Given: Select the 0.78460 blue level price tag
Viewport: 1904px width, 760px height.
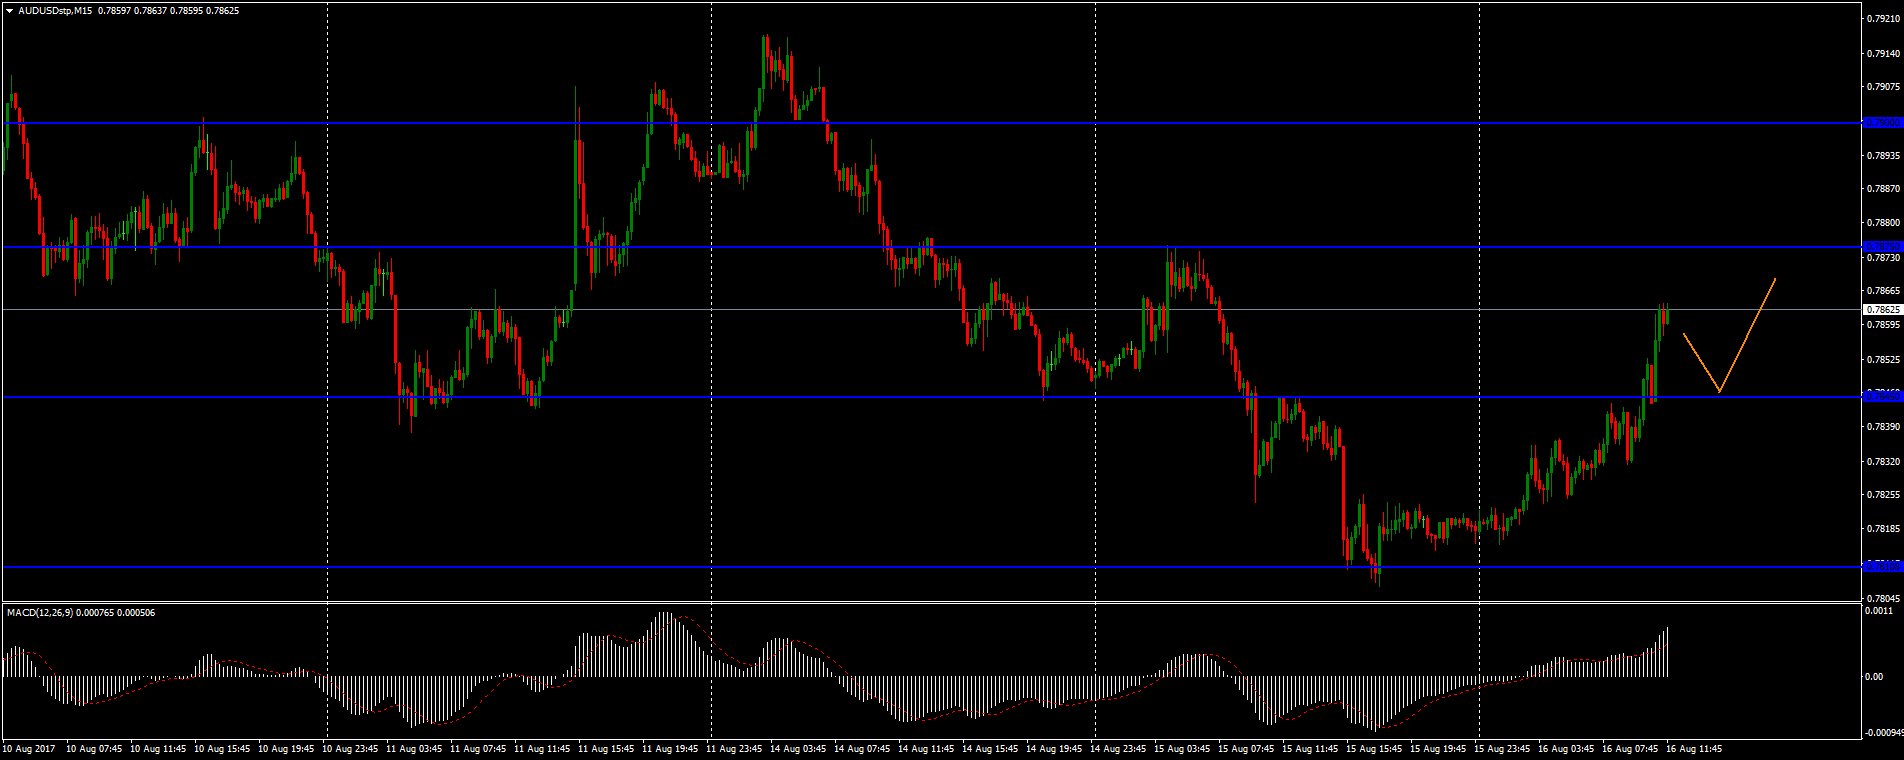Looking at the screenshot, I should (1882, 396).
